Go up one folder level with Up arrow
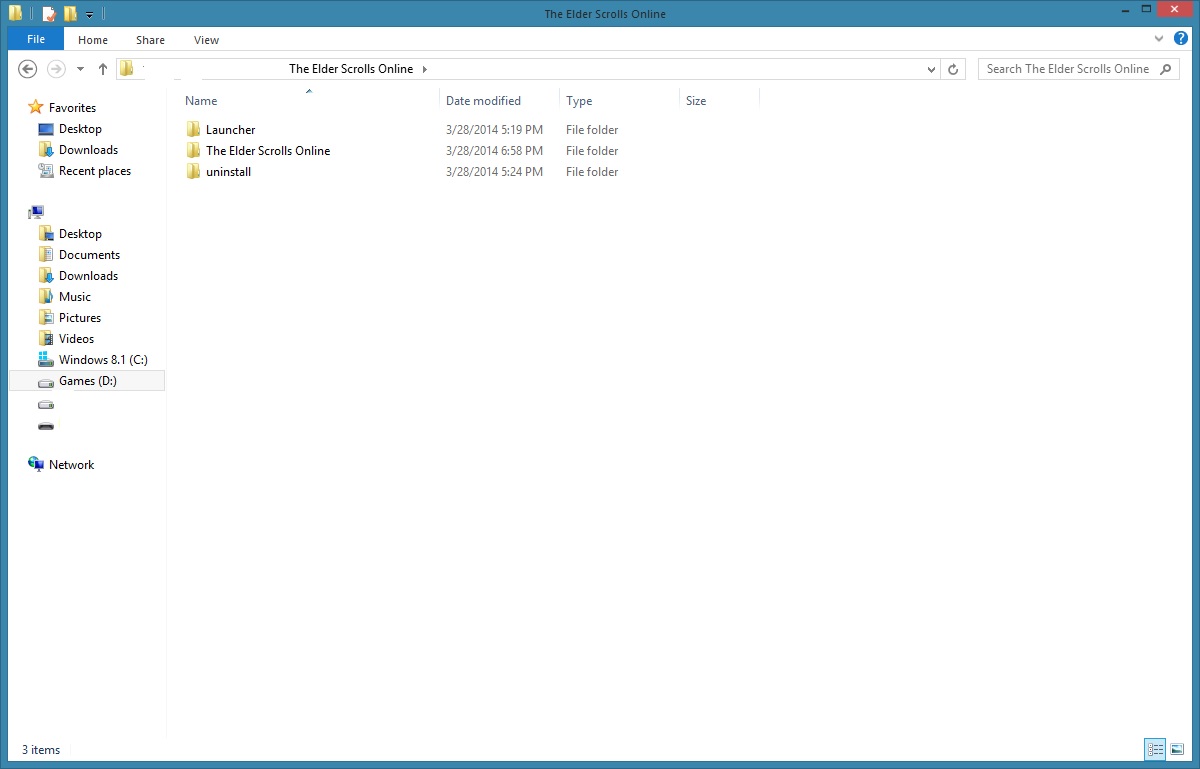1200x769 pixels. [103, 69]
